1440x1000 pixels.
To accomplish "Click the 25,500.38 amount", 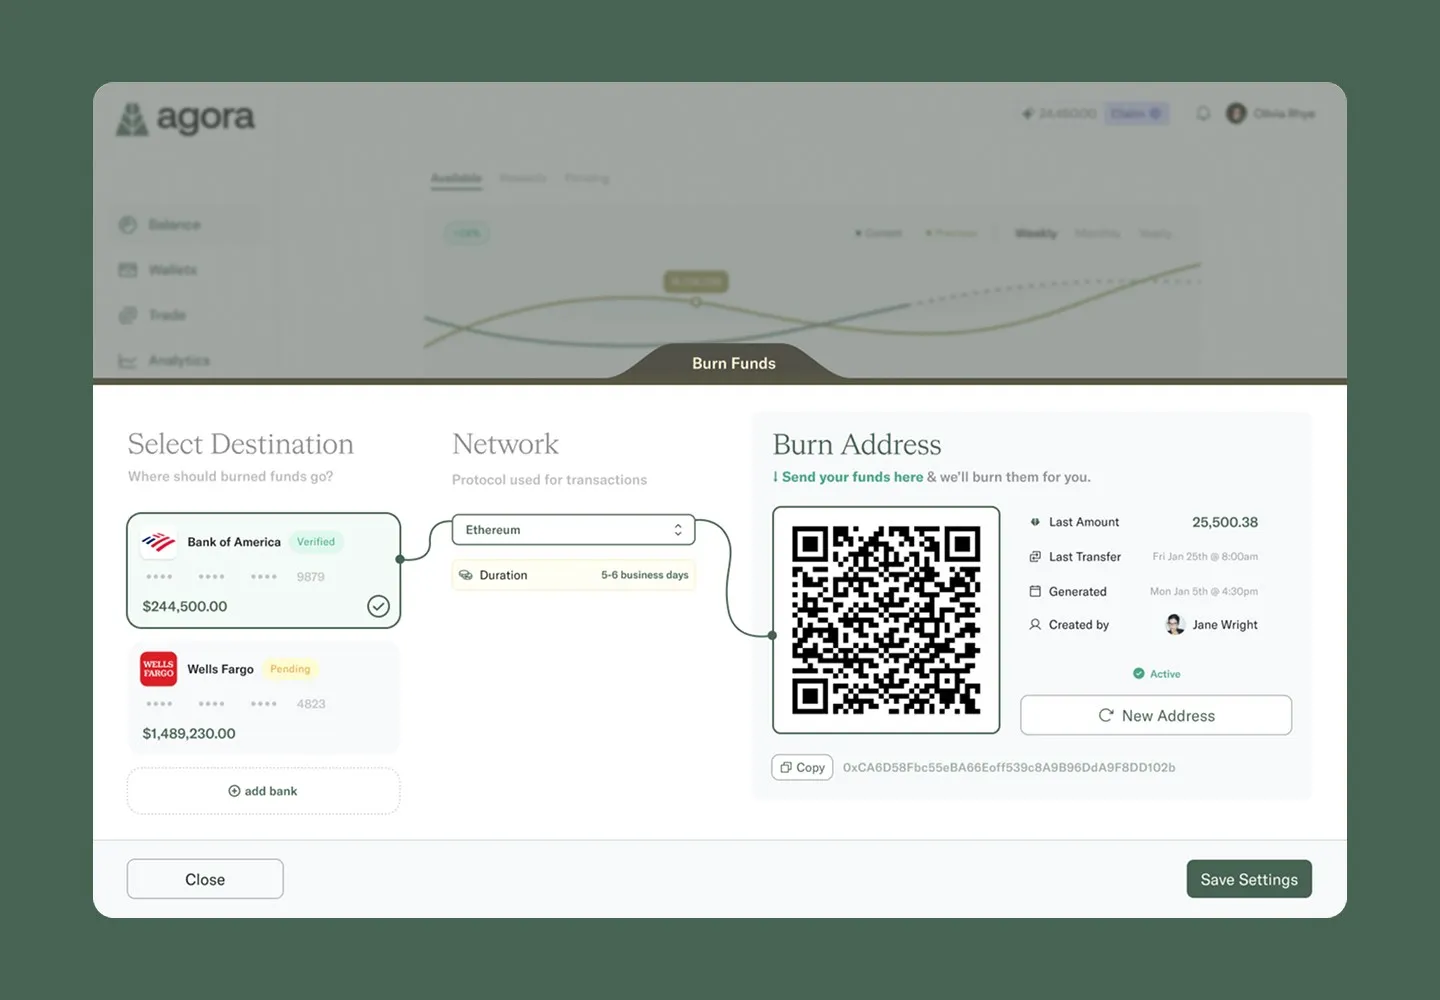I will point(1225,522).
